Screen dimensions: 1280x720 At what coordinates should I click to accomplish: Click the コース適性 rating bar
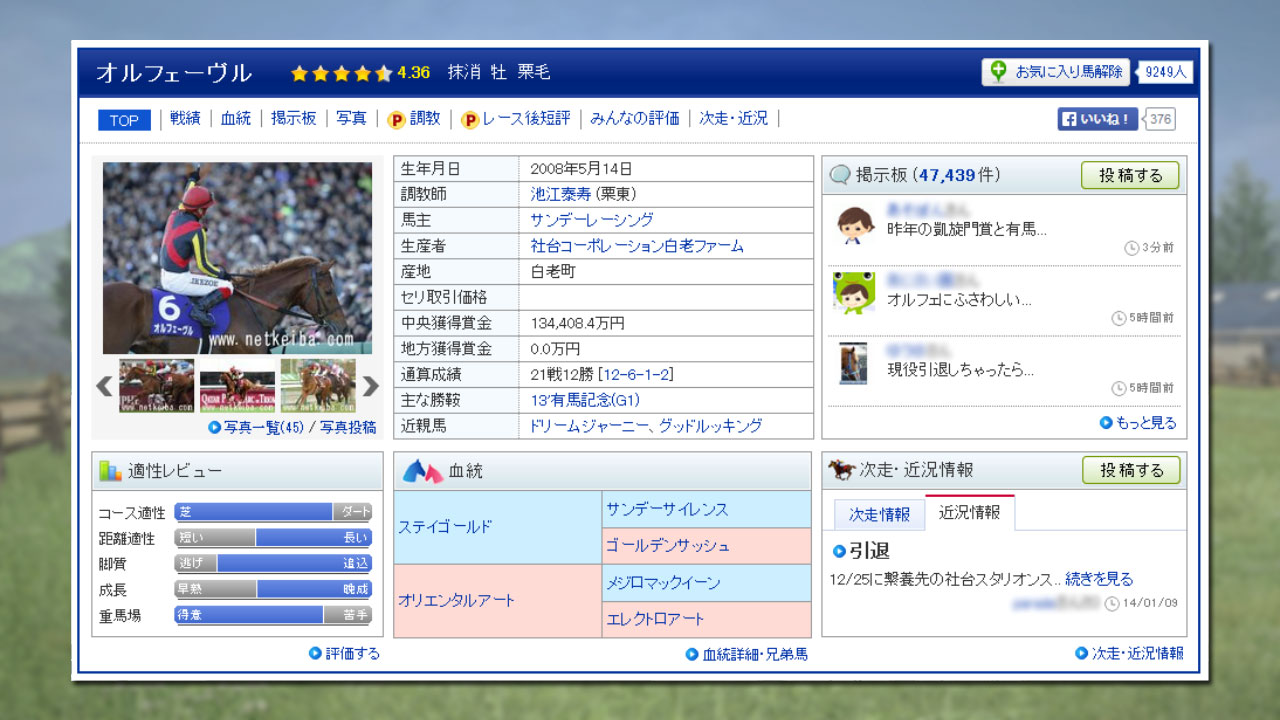(x=273, y=512)
